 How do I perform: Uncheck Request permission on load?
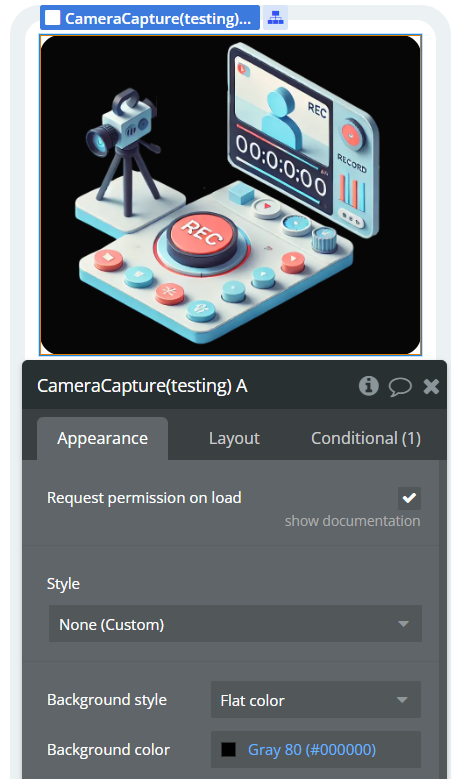[x=409, y=498]
